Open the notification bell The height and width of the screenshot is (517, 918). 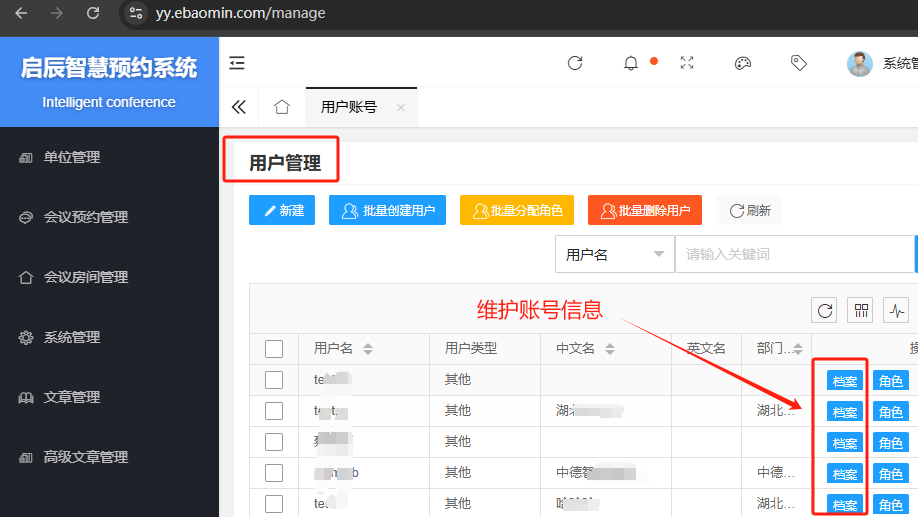[631, 63]
